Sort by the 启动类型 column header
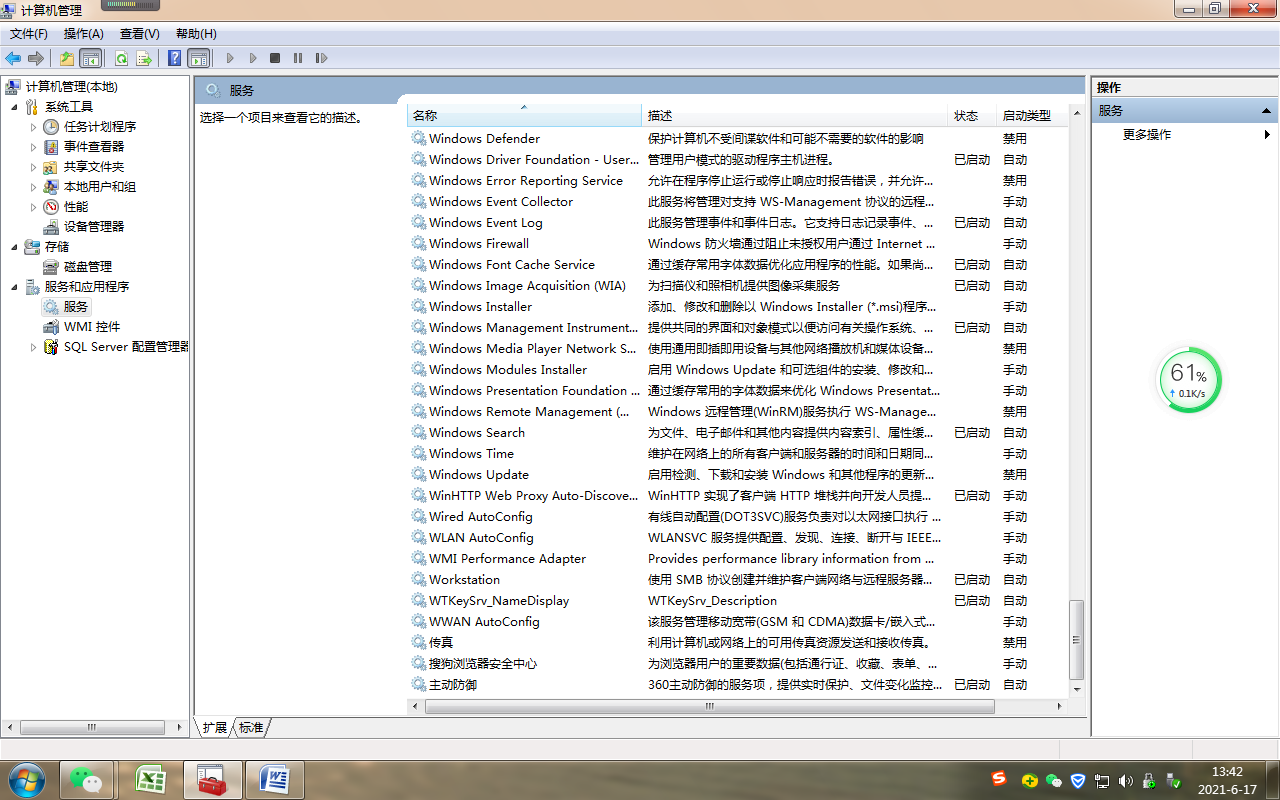Viewport: 1280px width, 800px height. coord(1032,116)
